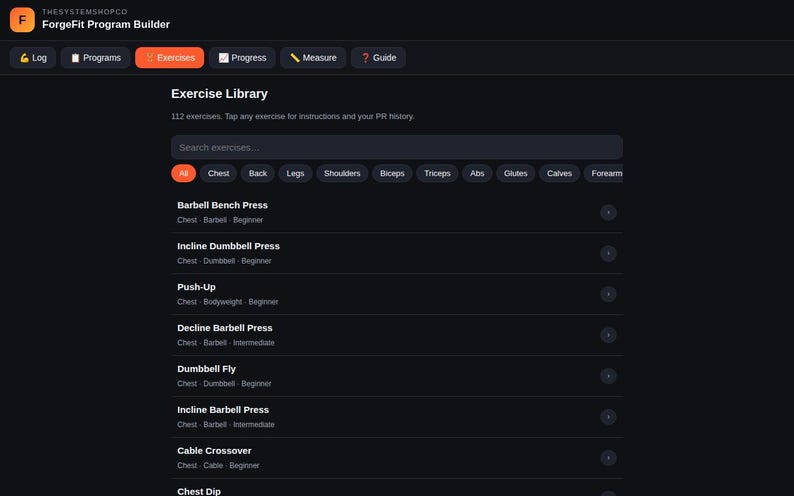The image size is (794, 496).
Task: Open chevron arrow for Decline Barbell Press
Action: coord(608,335)
